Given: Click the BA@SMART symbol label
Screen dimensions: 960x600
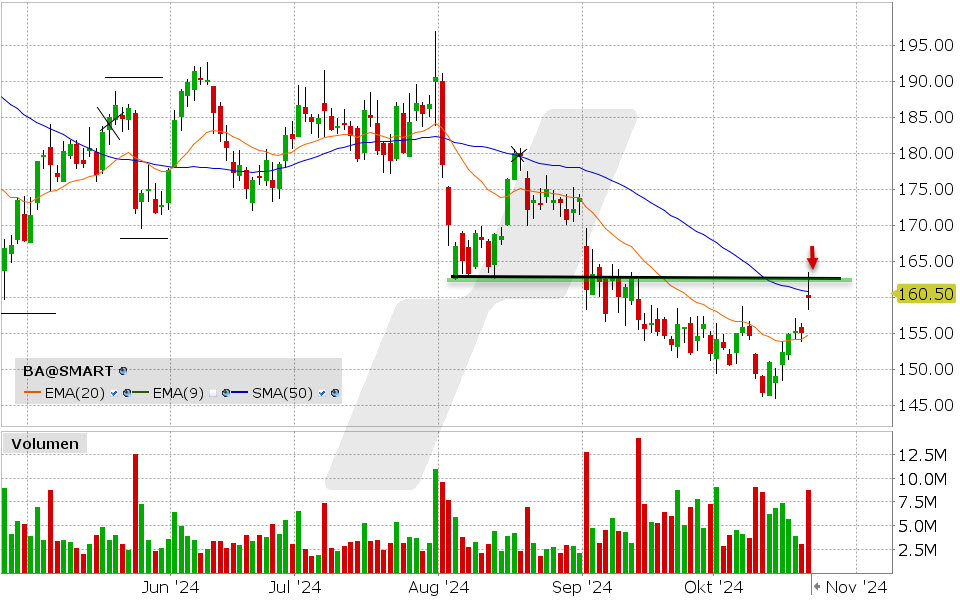Looking at the screenshot, I should [x=68, y=371].
